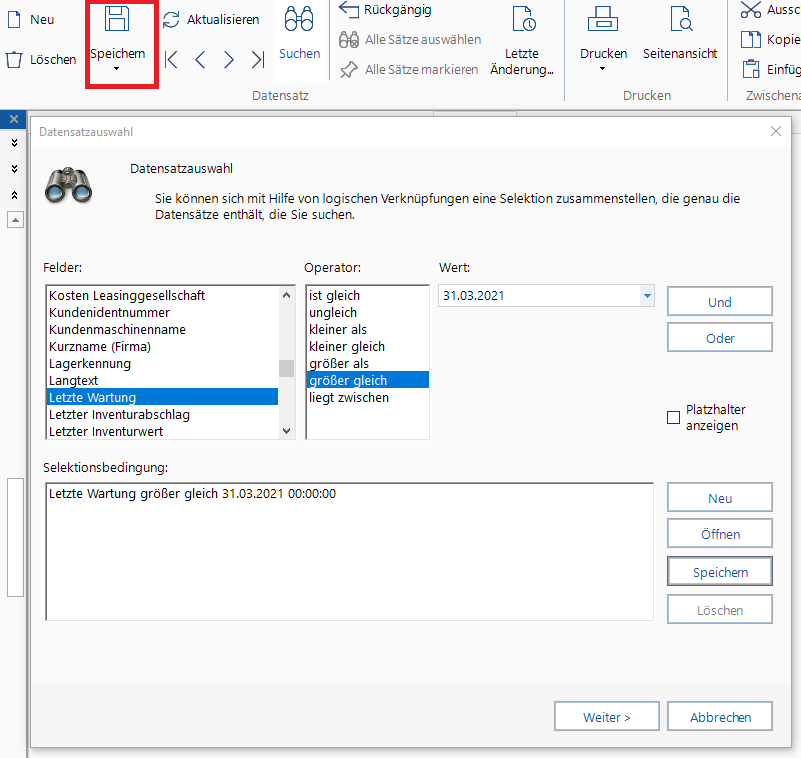Click the Aktualisieren refresh icon
Screen dimensions: 801x758
pyautogui.click(x=171, y=19)
